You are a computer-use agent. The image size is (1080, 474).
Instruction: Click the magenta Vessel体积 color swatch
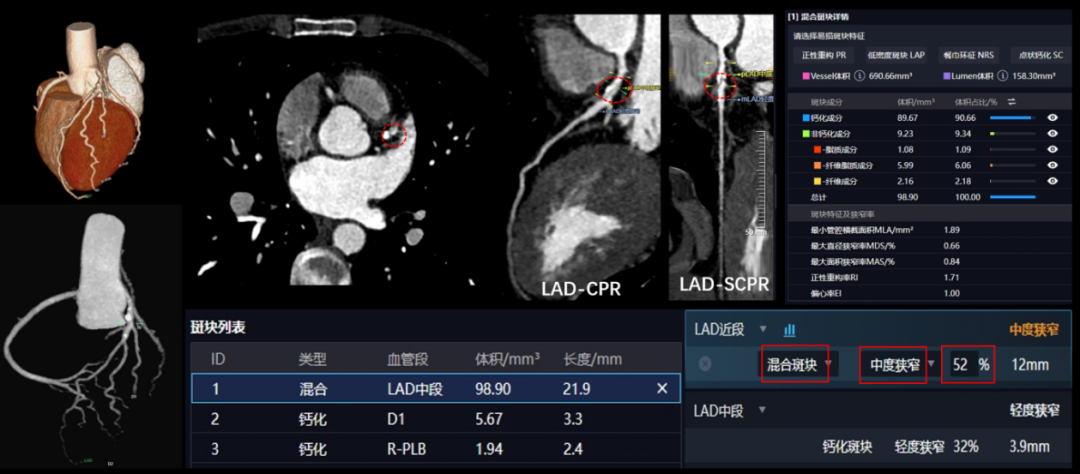tap(806, 76)
